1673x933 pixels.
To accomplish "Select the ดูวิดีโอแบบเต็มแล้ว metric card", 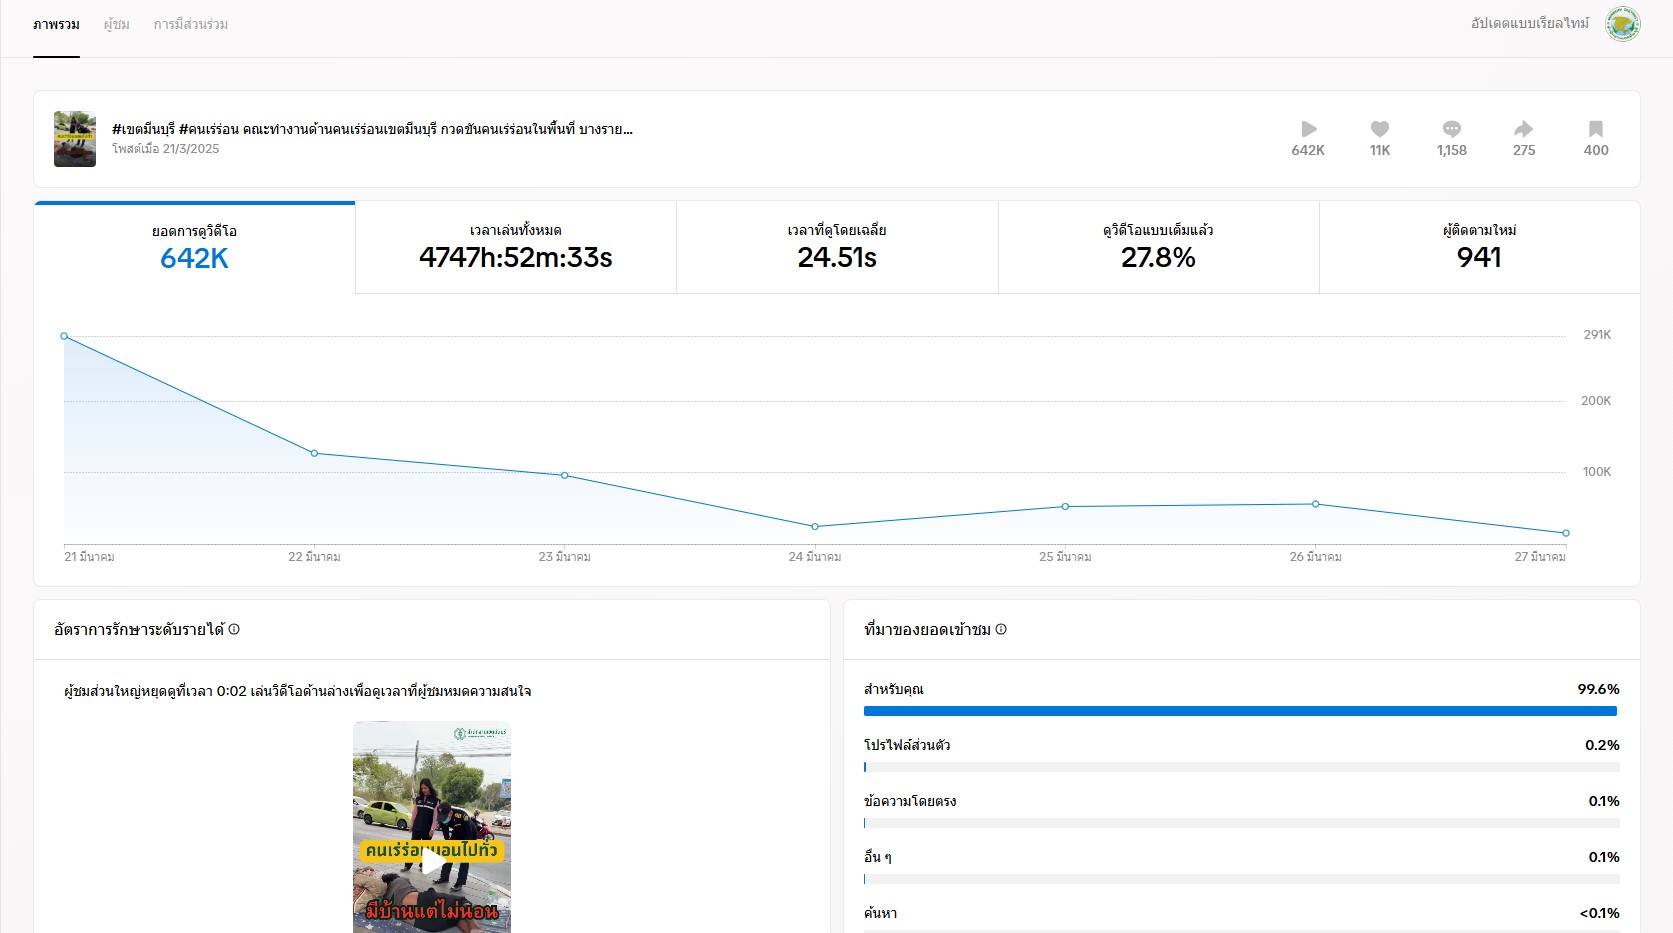I will (x=1158, y=248).
